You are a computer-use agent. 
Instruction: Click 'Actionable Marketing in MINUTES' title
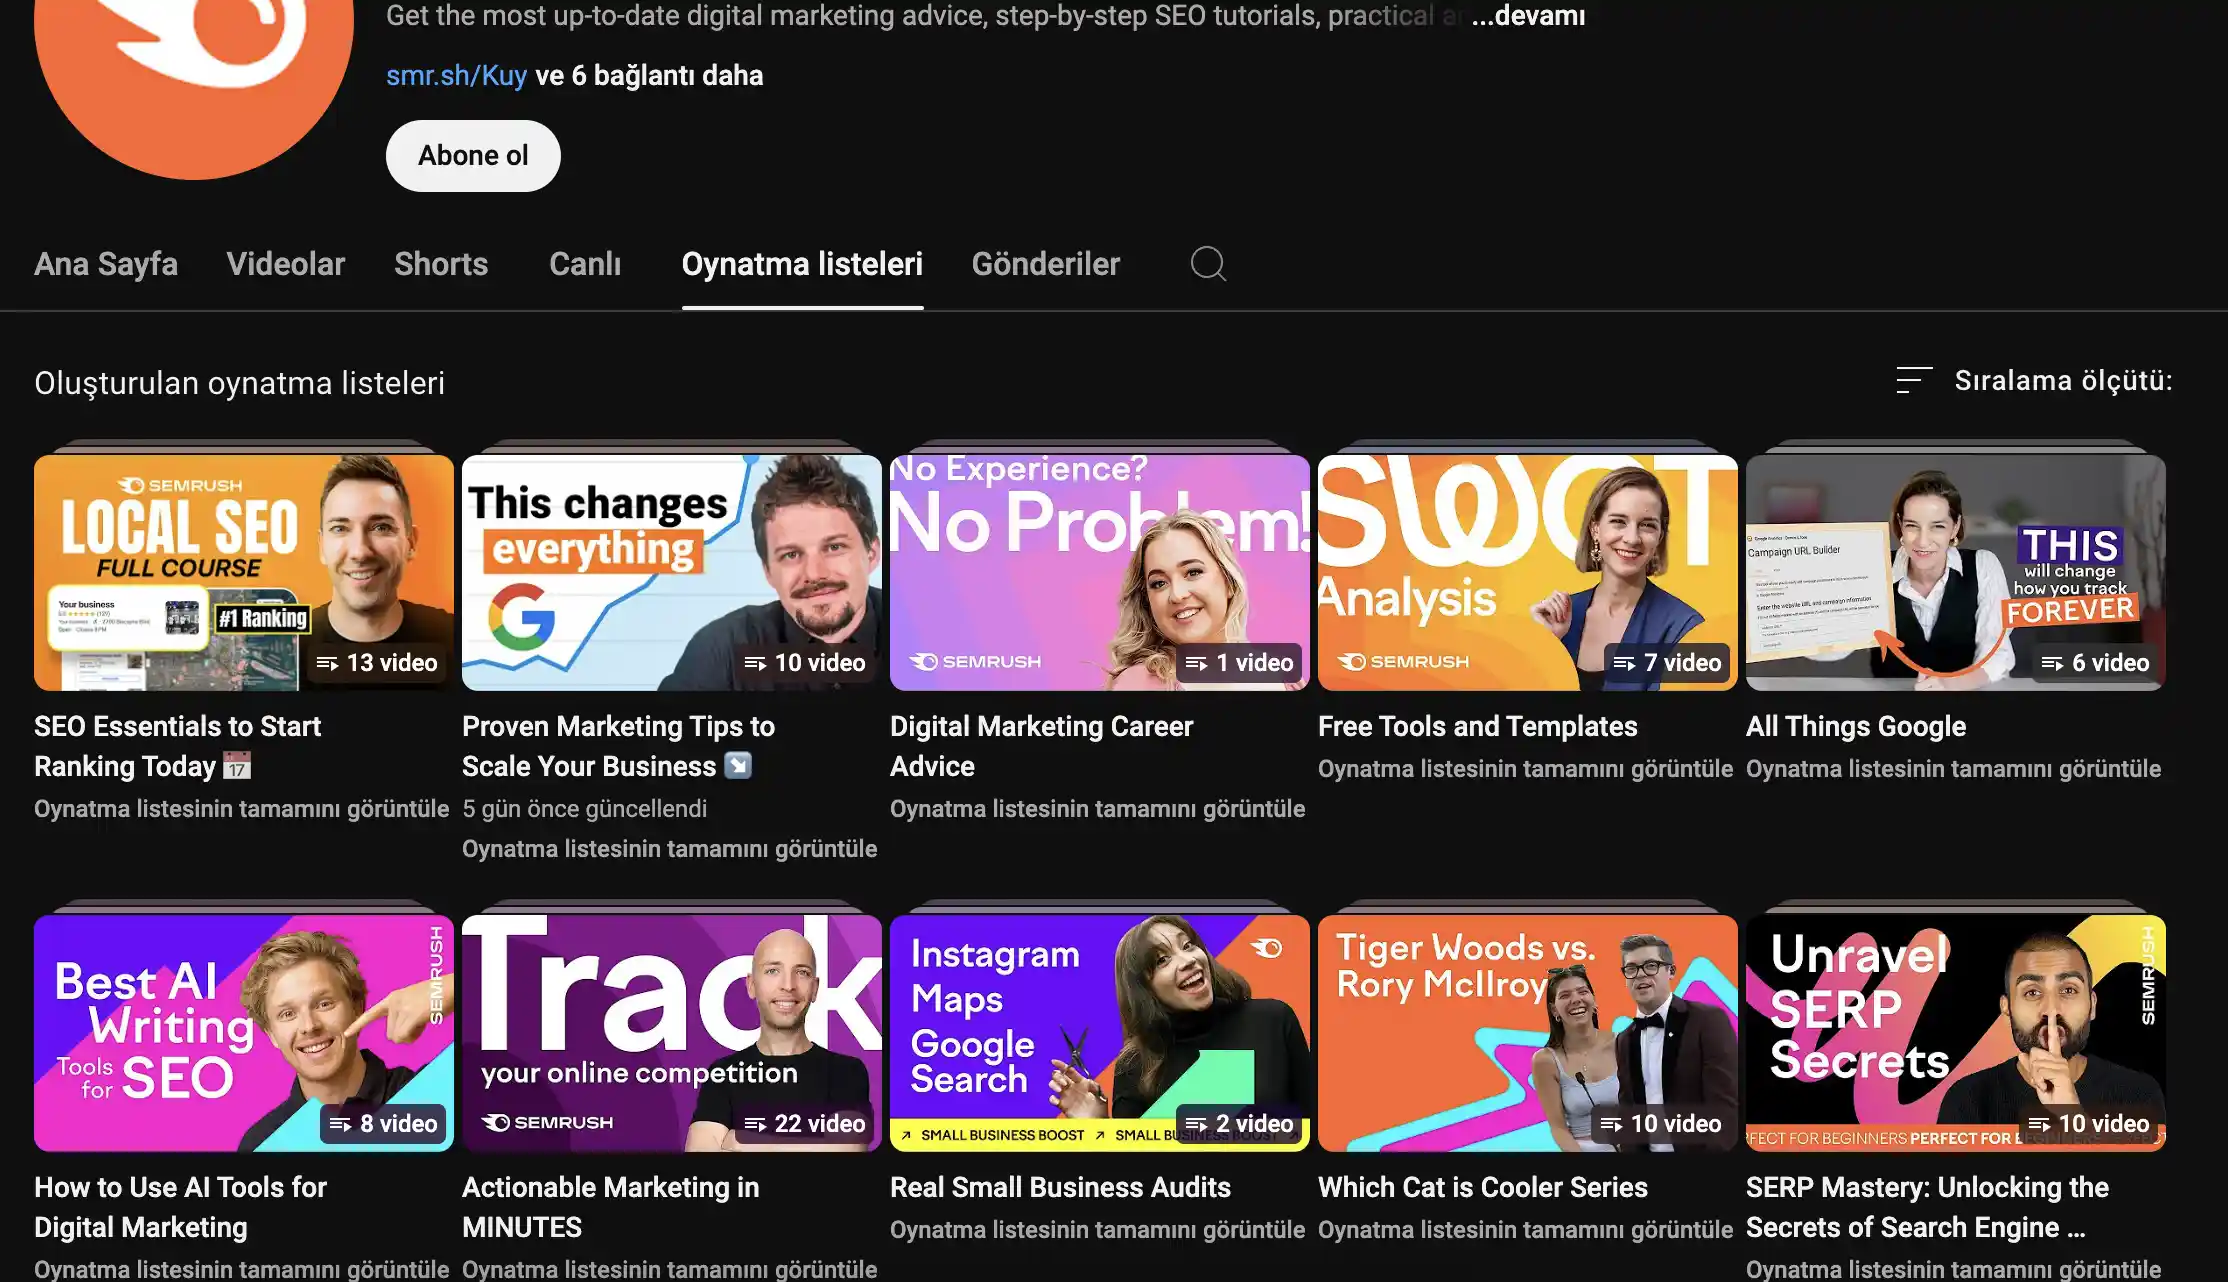610,1207
